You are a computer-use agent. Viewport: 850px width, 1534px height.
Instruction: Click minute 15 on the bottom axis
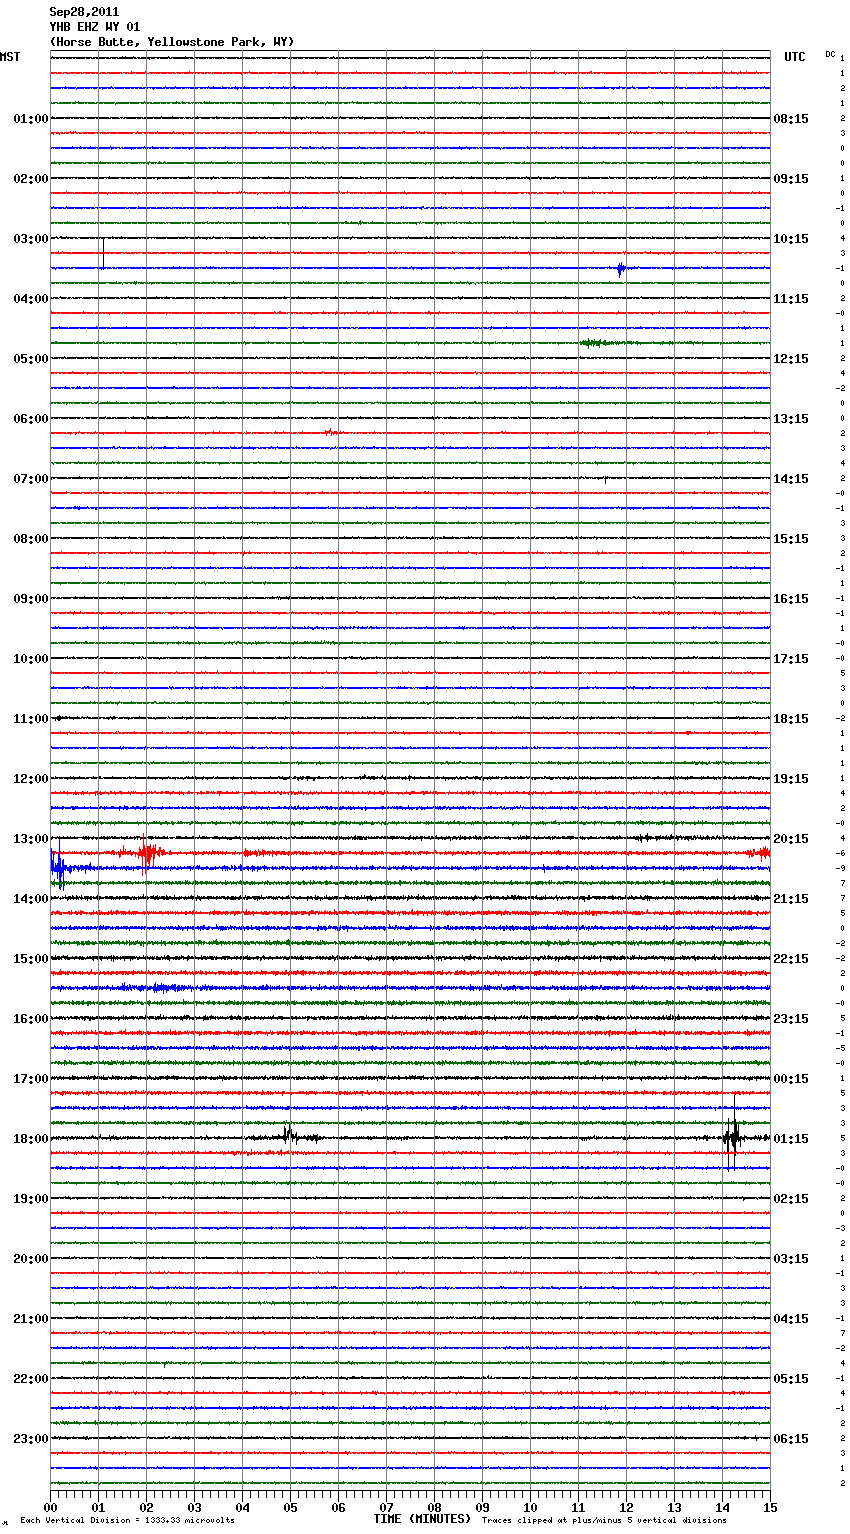coord(770,1507)
